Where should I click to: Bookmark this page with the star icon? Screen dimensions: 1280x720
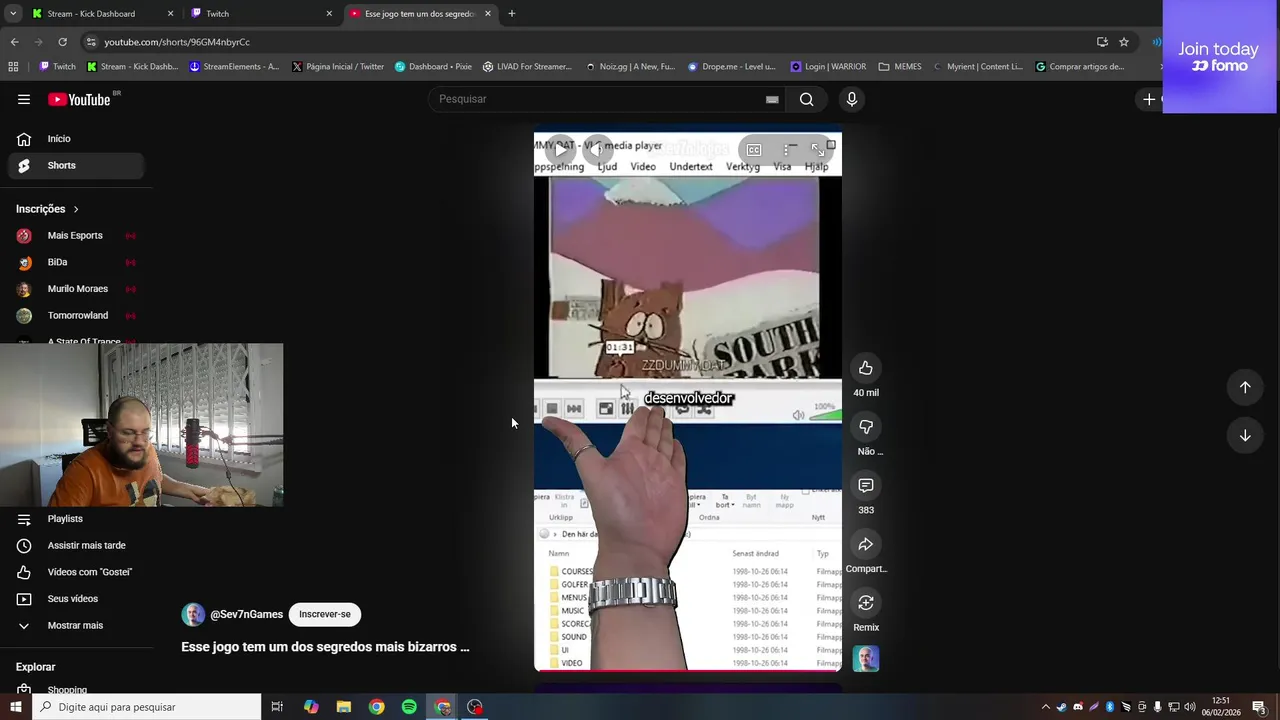(x=1124, y=42)
